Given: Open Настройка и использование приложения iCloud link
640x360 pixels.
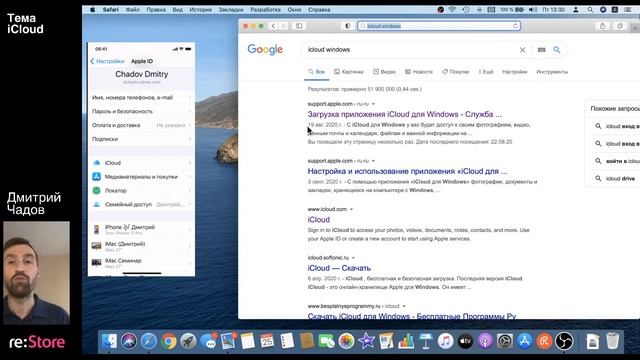Looking at the screenshot, I should point(407,171).
